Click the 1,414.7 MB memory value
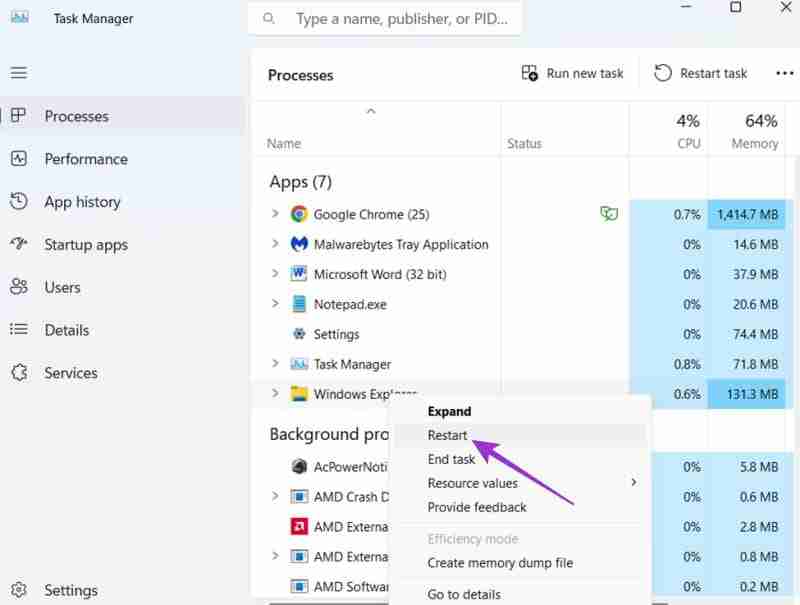The width and height of the screenshot is (800, 605). (x=747, y=214)
